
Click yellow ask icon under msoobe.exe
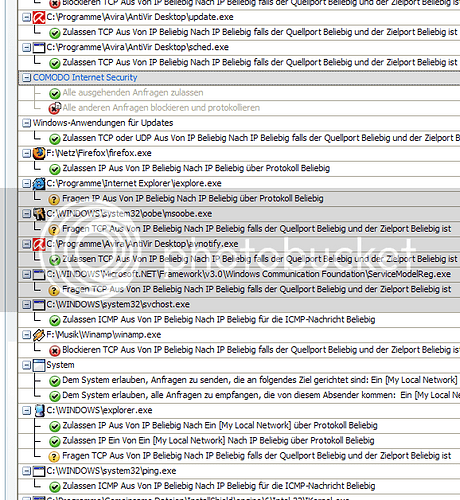tap(54, 230)
